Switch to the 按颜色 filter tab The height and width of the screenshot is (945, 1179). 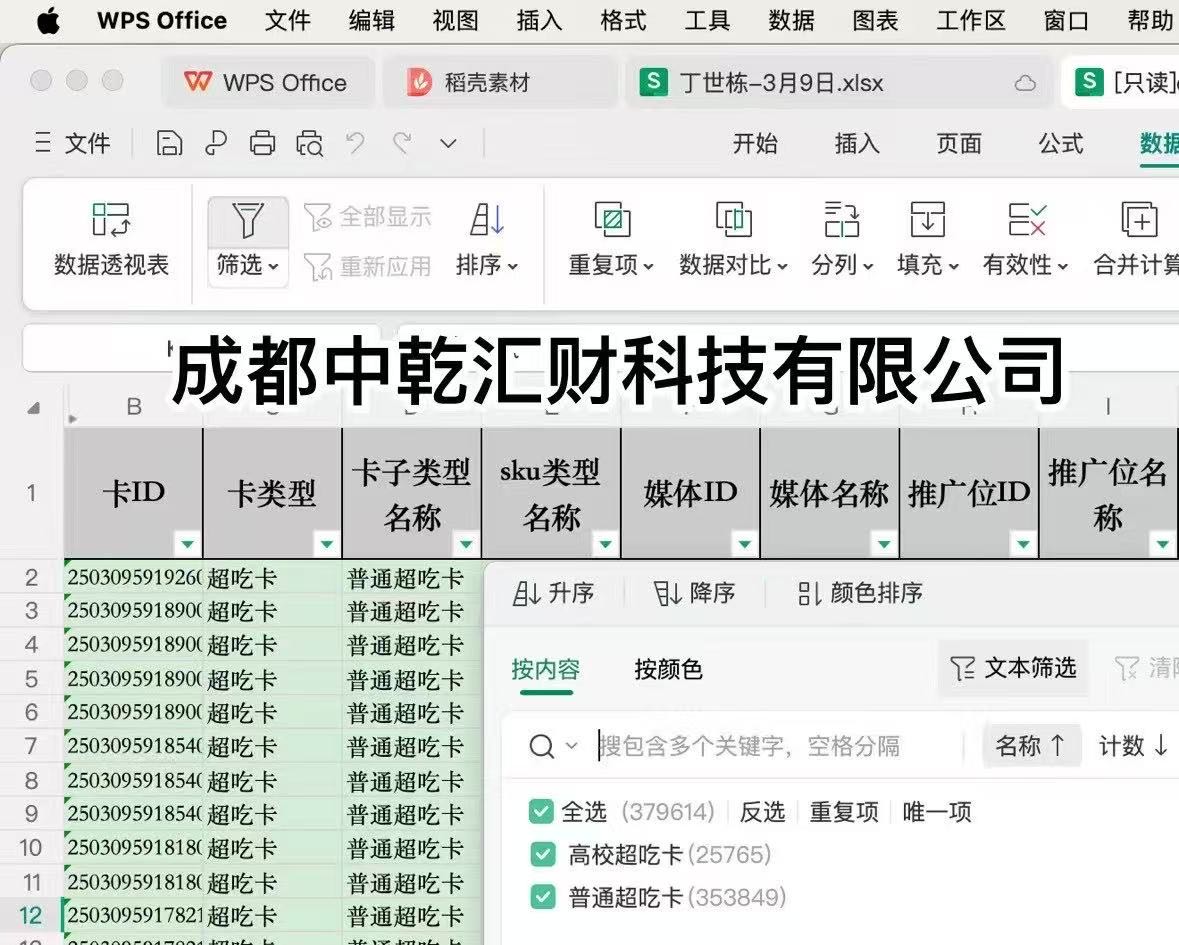(668, 670)
